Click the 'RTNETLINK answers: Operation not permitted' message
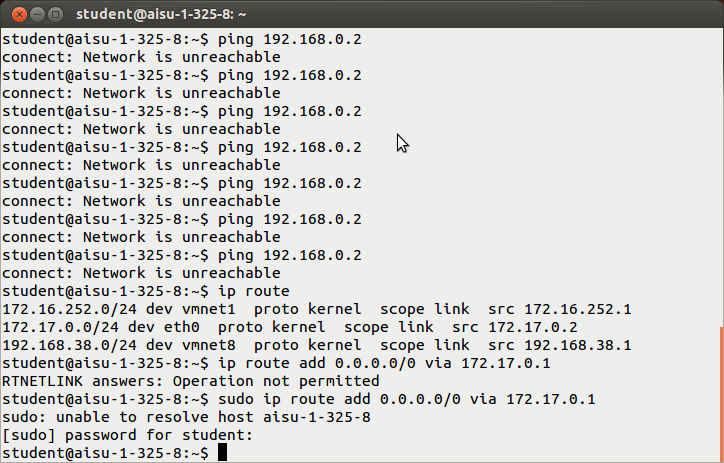 [x=191, y=381]
